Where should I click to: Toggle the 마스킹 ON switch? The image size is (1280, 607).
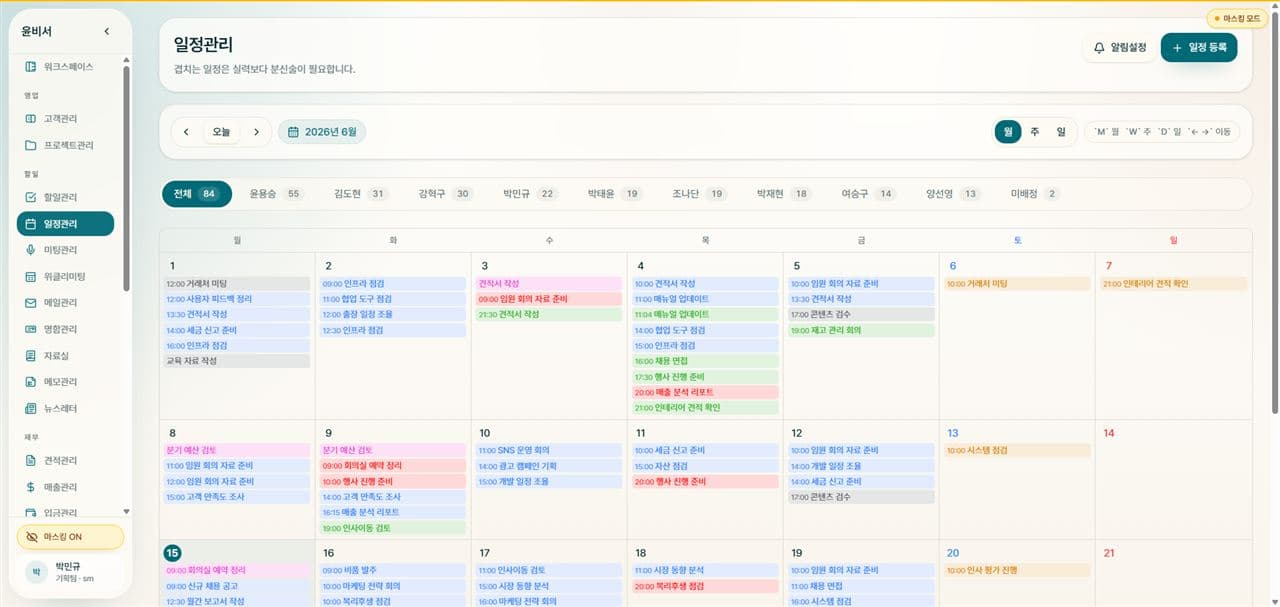tap(70, 537)
